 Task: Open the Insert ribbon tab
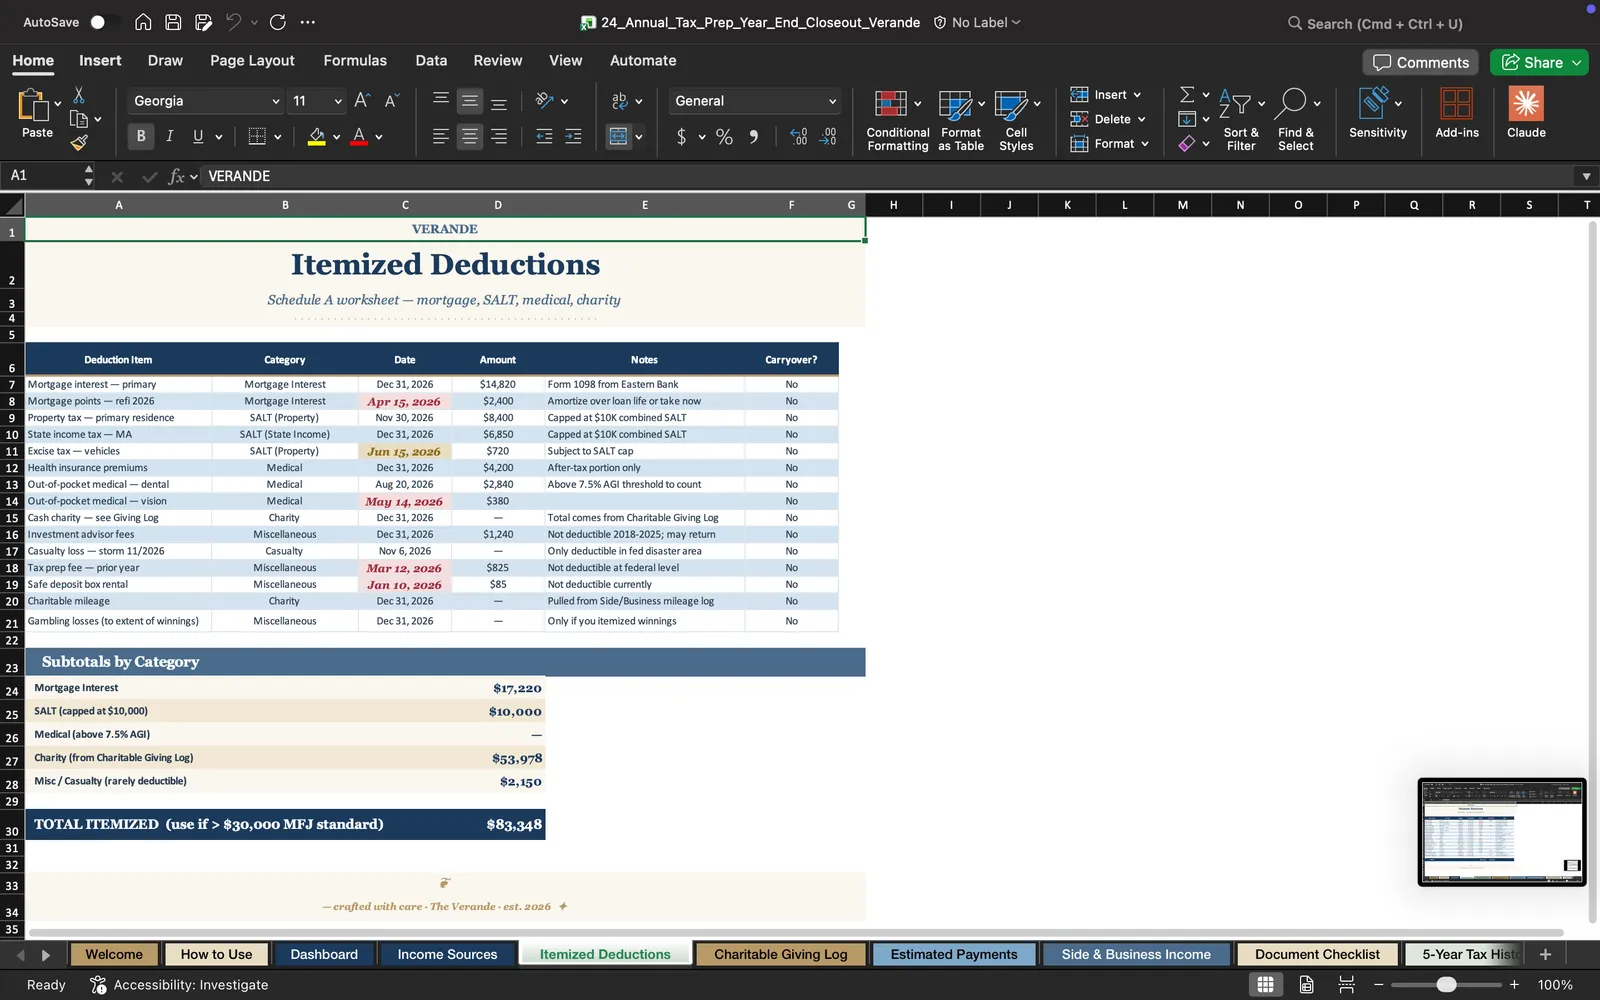100,60
